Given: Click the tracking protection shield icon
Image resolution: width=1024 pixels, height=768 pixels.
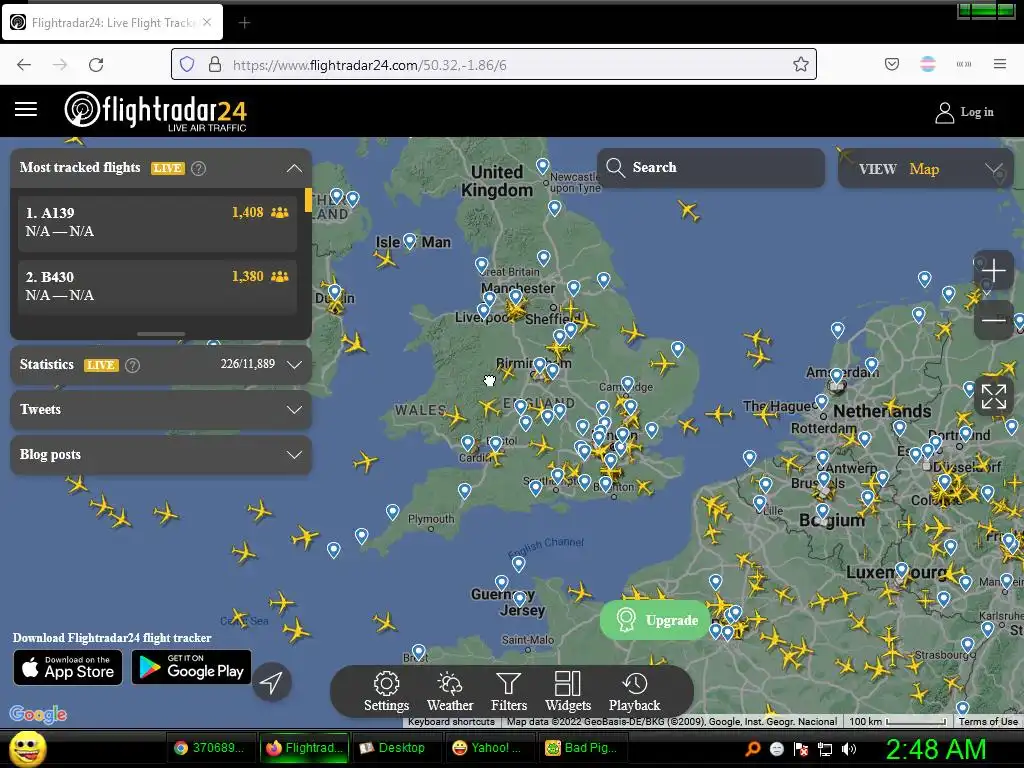Looking at the screenshot, I should pyautogui.click(x=187, y=65).
